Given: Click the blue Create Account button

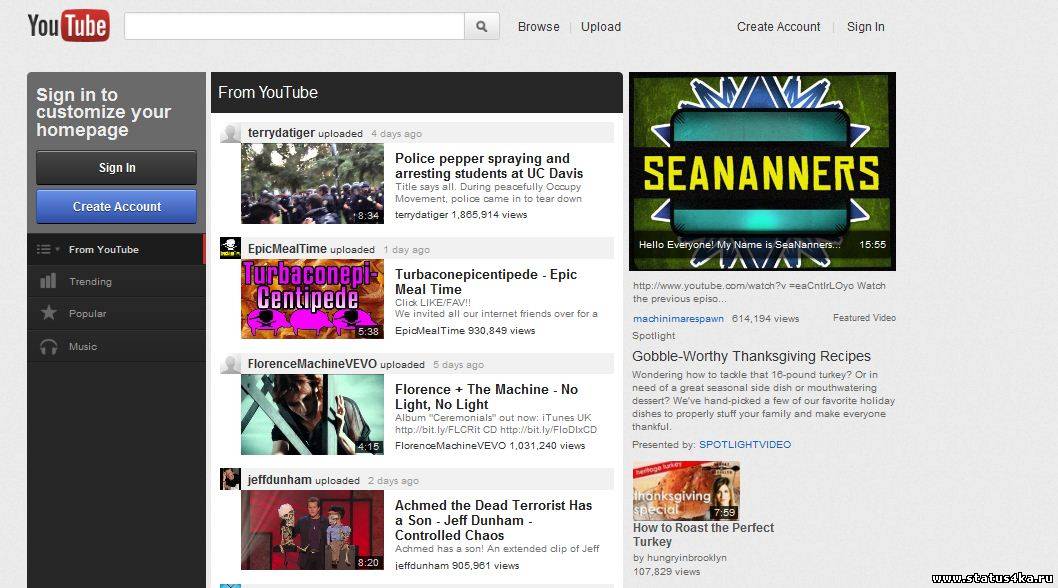Looking at the screenshot, I should (x=117, y=207).
